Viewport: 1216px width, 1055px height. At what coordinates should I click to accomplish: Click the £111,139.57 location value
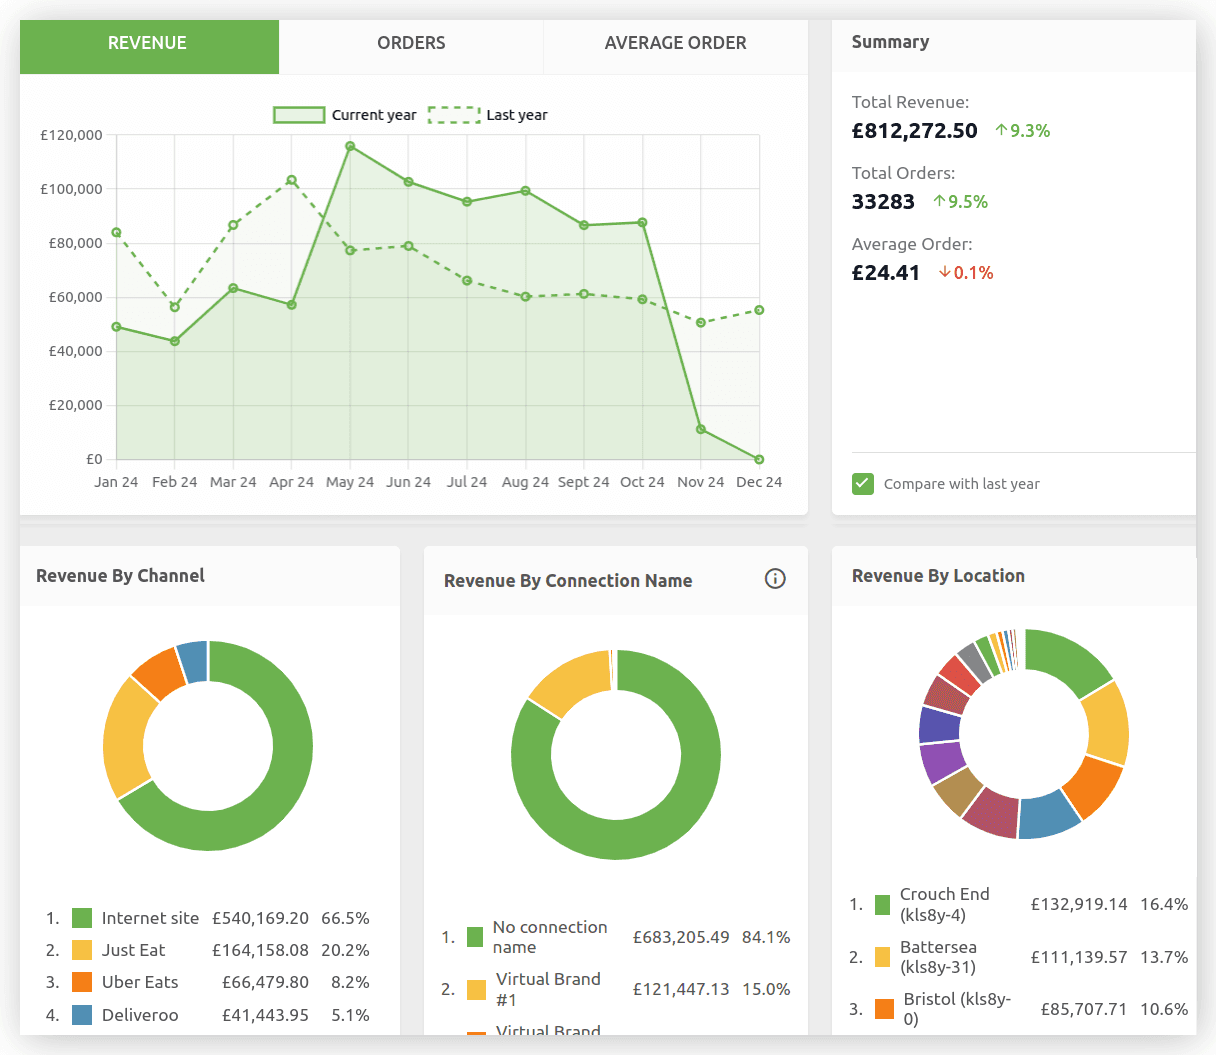pyautogui.click(x=1079, y=957)
